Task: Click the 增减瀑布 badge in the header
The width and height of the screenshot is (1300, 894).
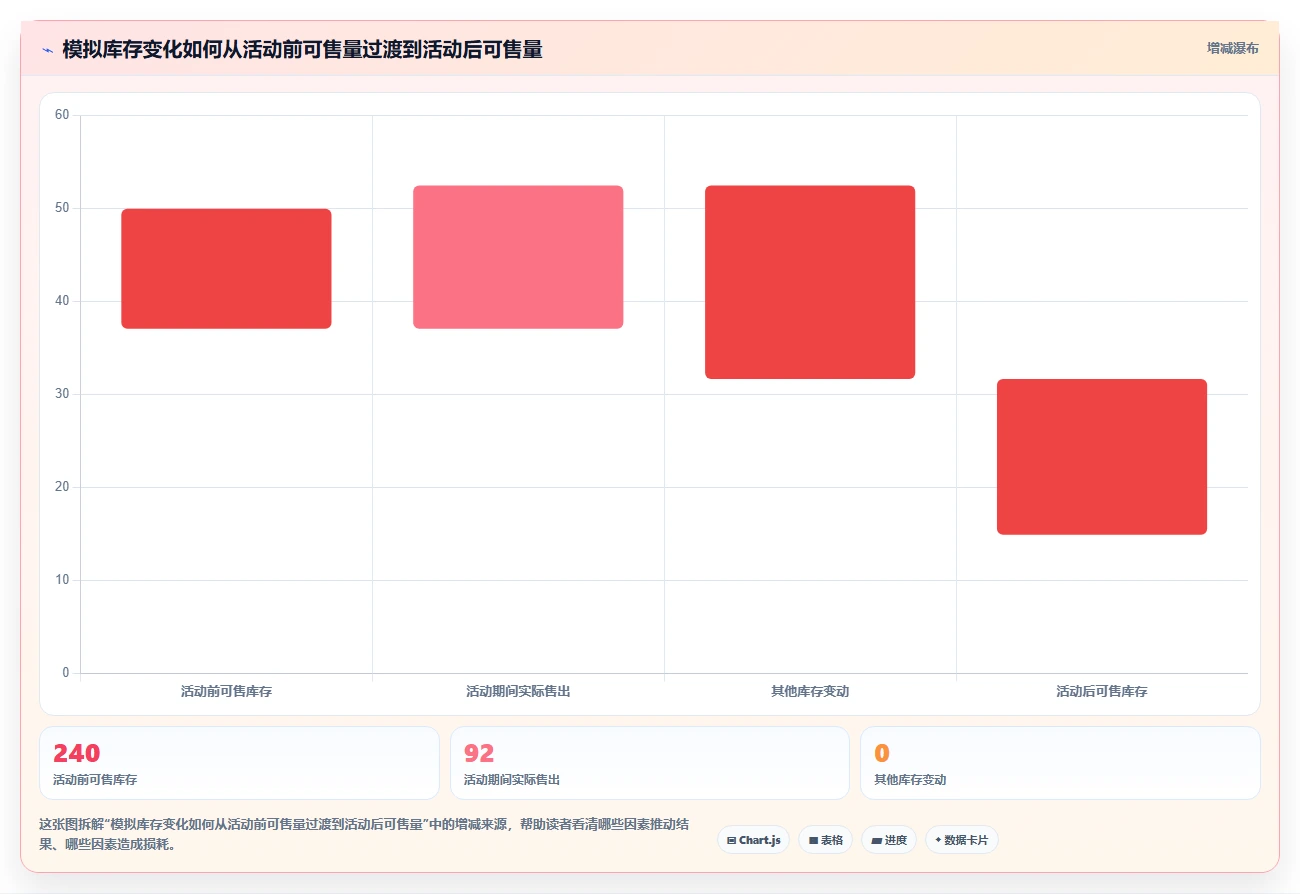Action: pos(1232,48)
